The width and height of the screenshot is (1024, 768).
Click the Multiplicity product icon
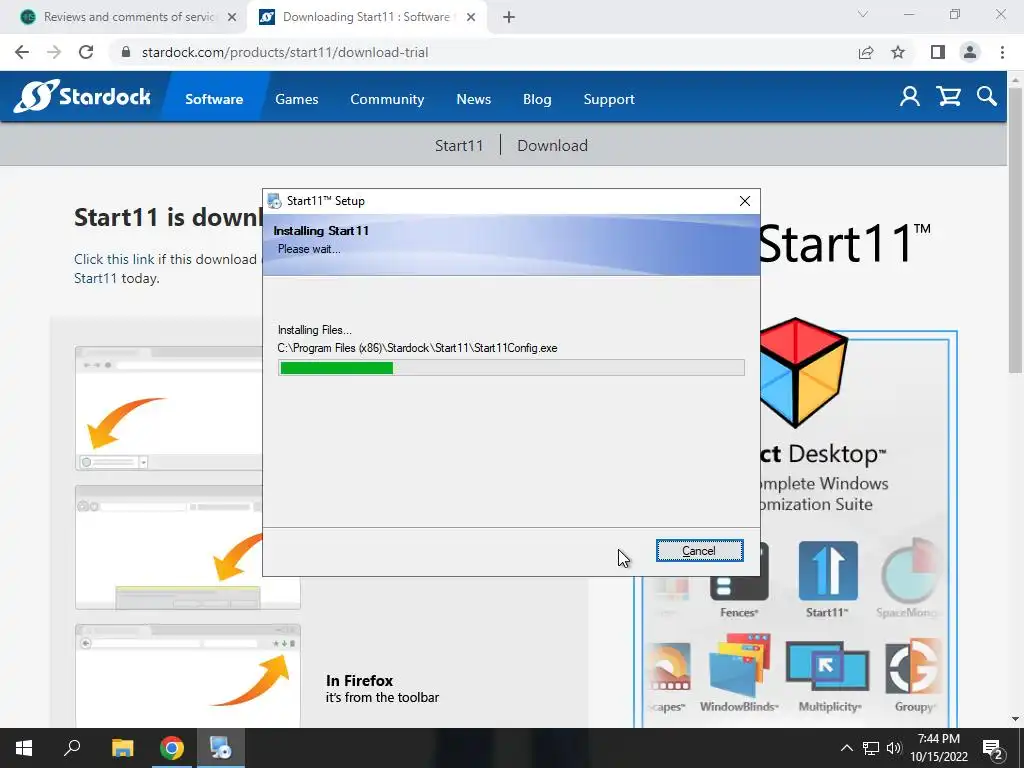coord(827,665)
